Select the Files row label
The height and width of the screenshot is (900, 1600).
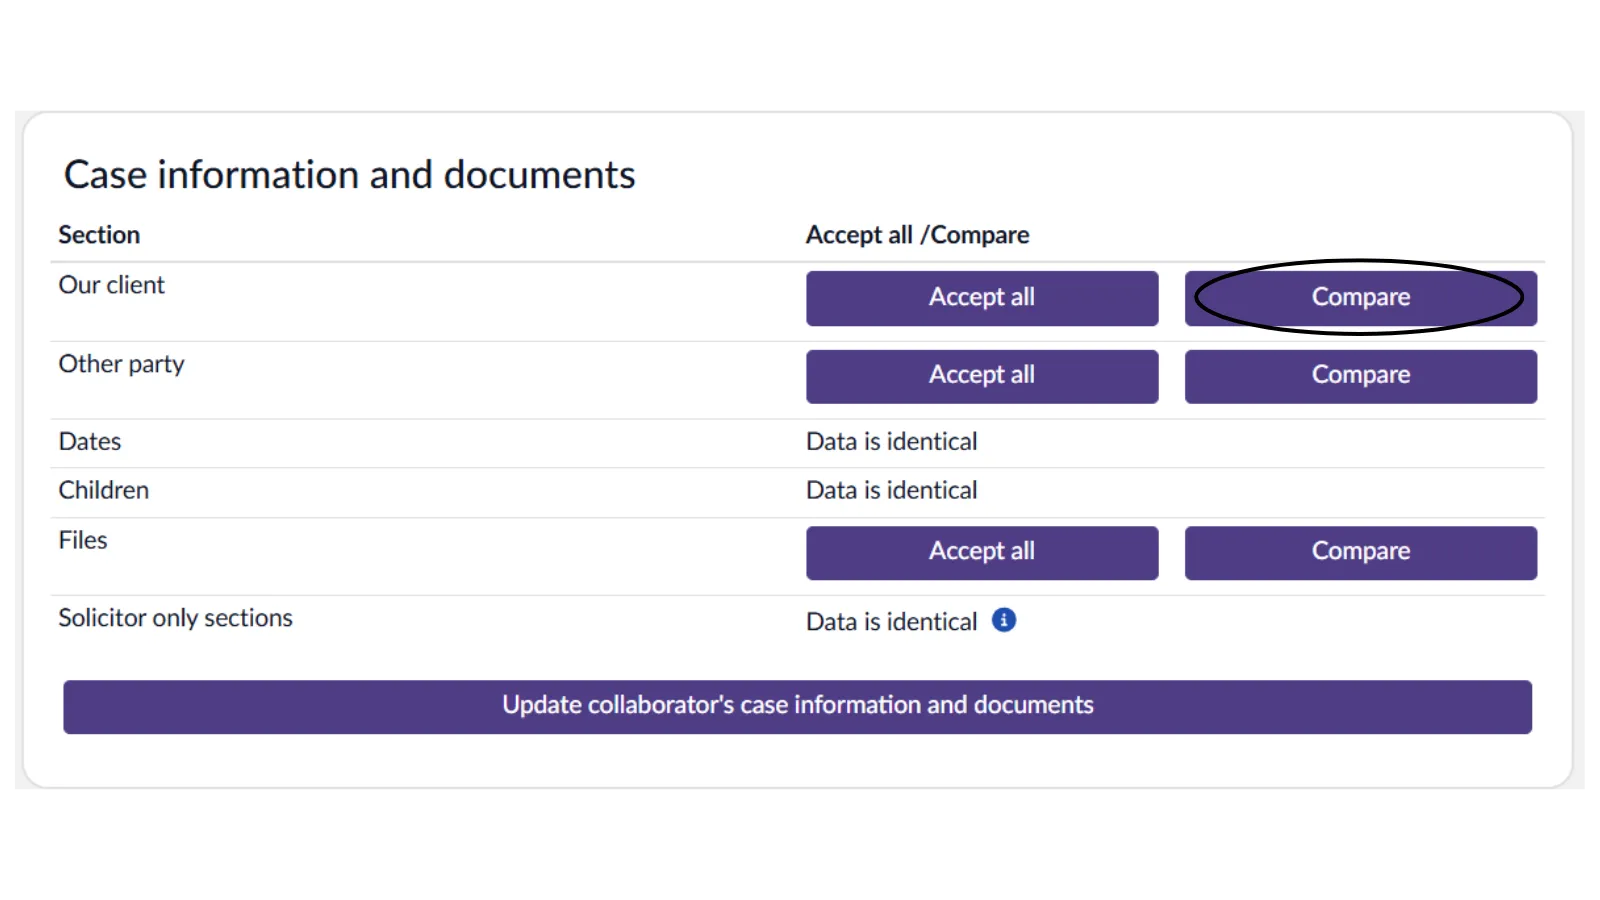[x=82, y=541]
